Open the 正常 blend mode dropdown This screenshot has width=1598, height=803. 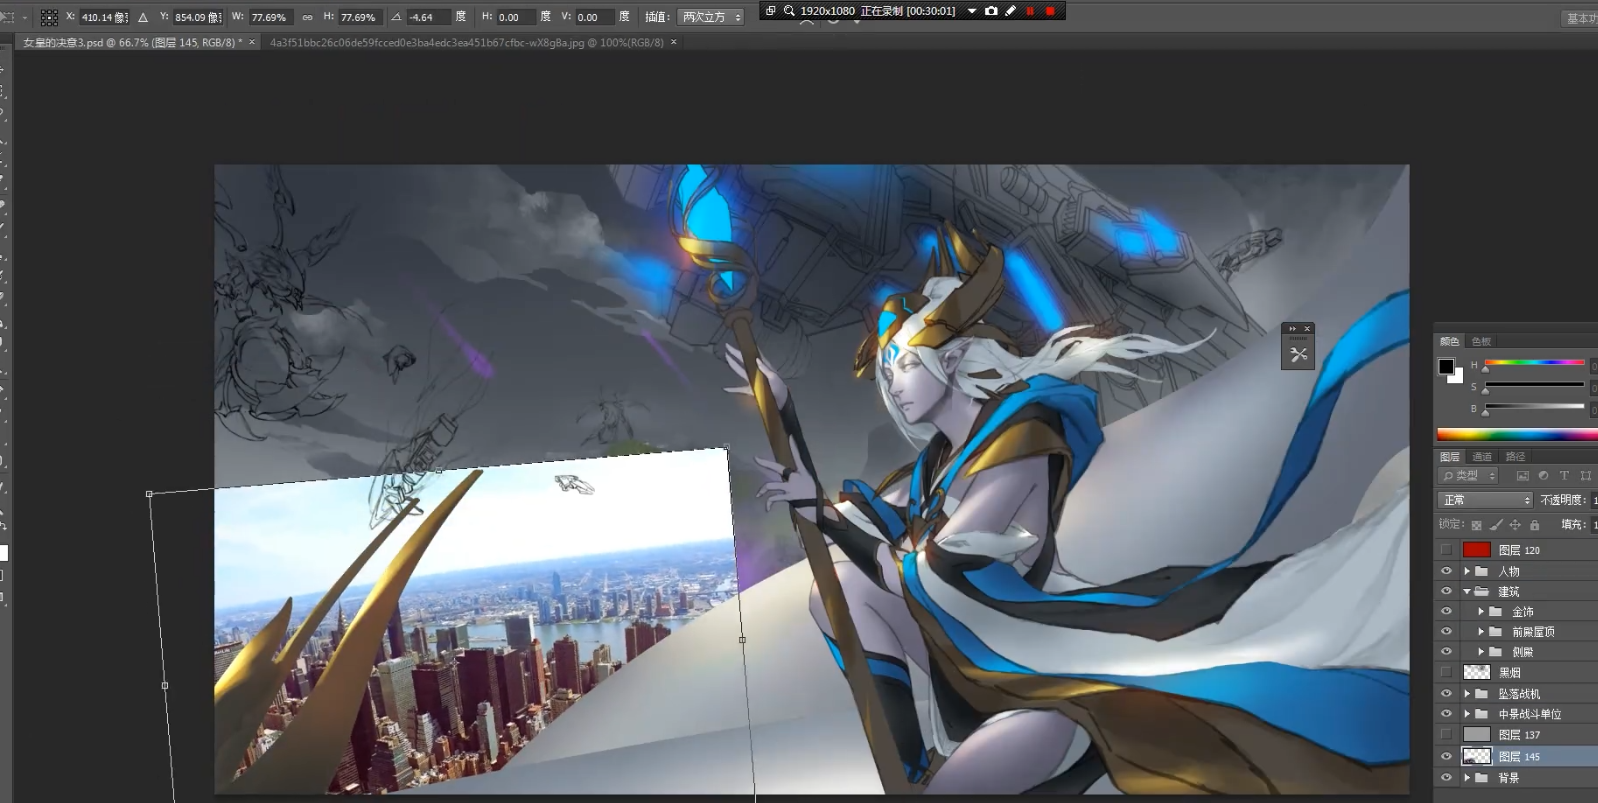[x=1485, y=500]
